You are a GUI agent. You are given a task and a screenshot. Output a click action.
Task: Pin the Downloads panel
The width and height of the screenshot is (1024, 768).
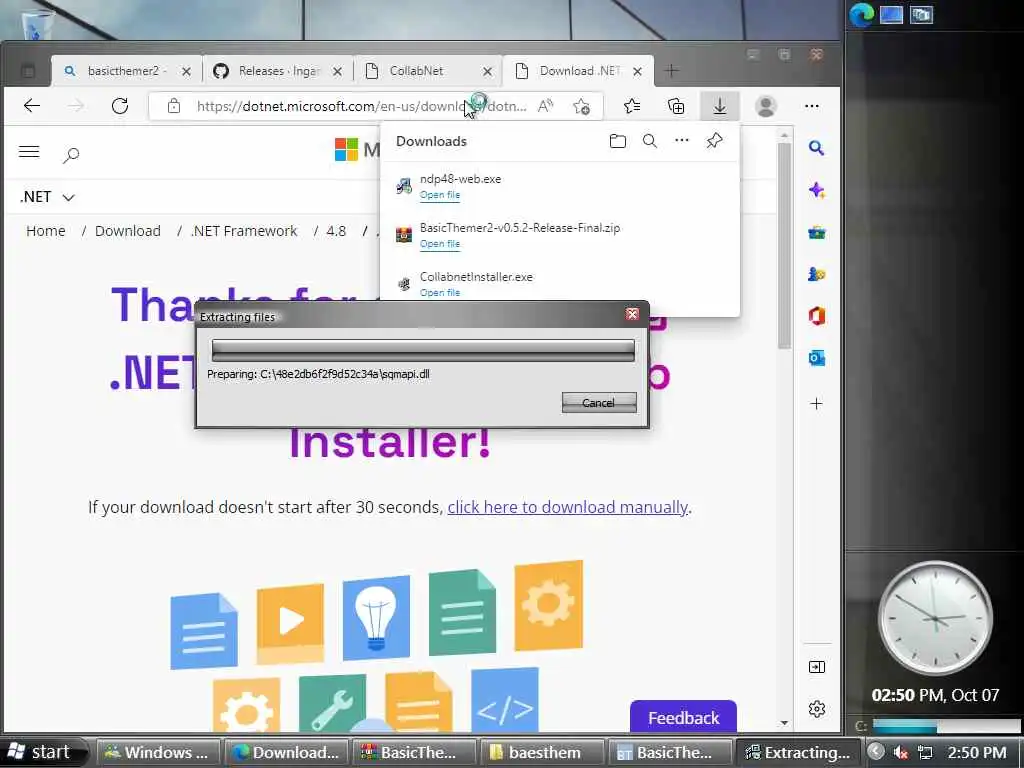[714, 140]
